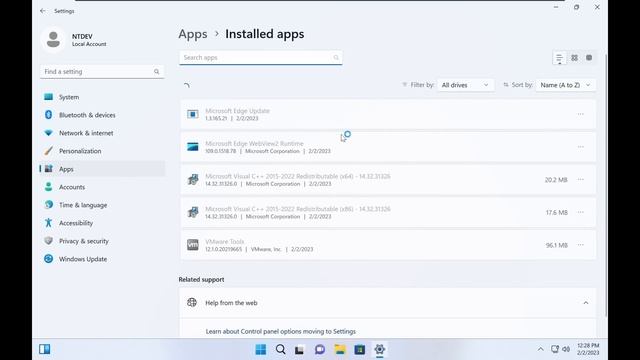Click the Microsoft Edge Update app icon
Viewport: 640px width, 360px height.
pyautogui.click(x=193, y=114)
